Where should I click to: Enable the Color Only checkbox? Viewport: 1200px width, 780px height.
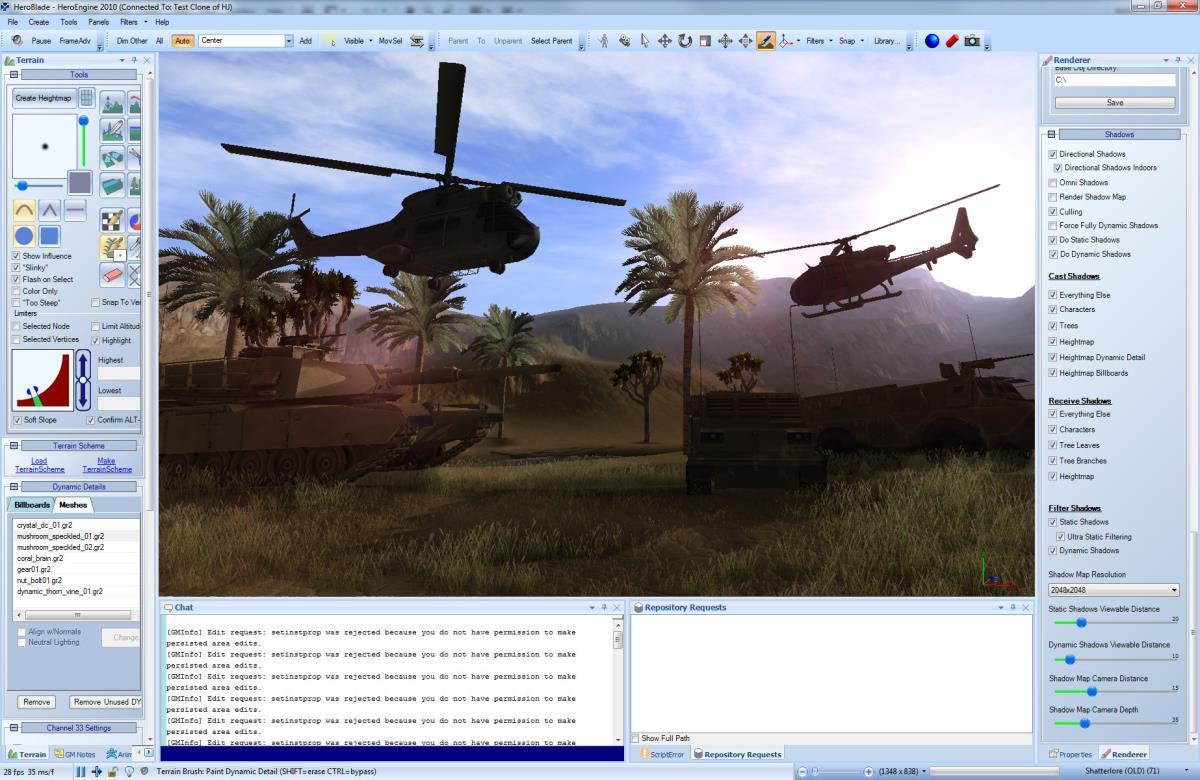pyautogui.click(x=16, y=291)
